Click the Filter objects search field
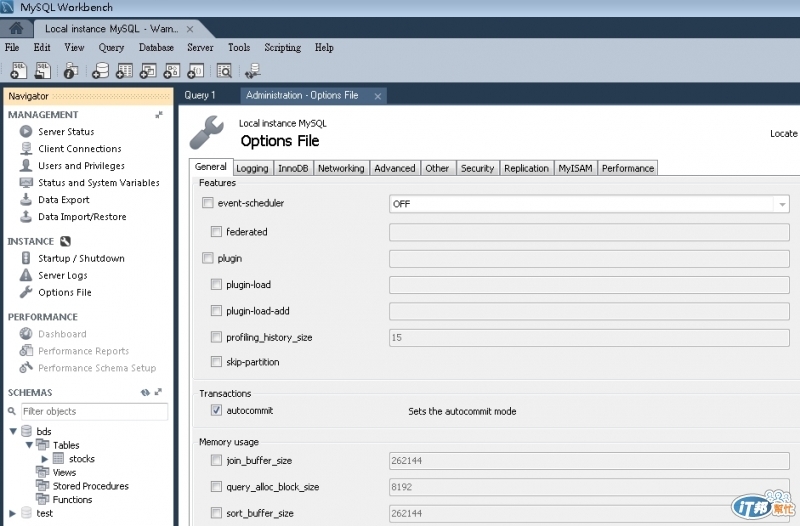 tap(94, 411)
